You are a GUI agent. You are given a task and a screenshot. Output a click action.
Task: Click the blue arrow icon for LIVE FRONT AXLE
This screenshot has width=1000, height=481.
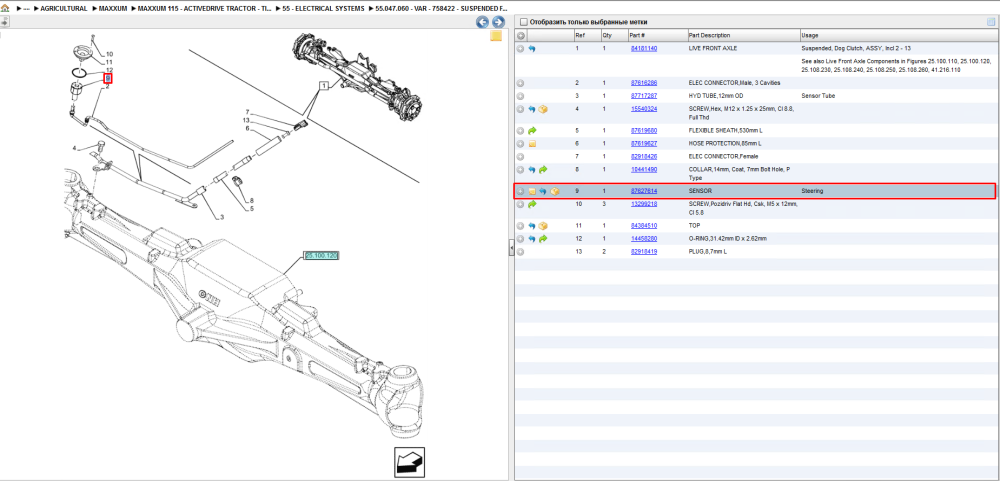pos(532,48)
